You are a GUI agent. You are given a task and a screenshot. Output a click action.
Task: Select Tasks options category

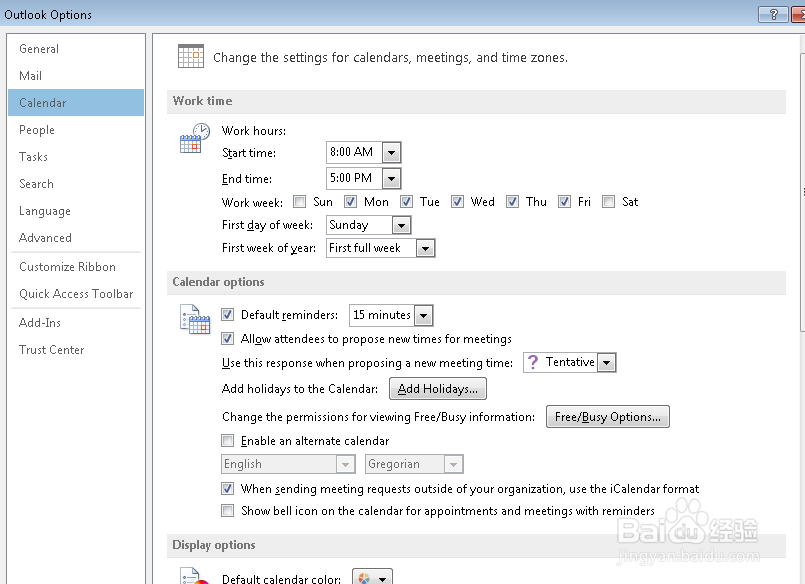76,157
